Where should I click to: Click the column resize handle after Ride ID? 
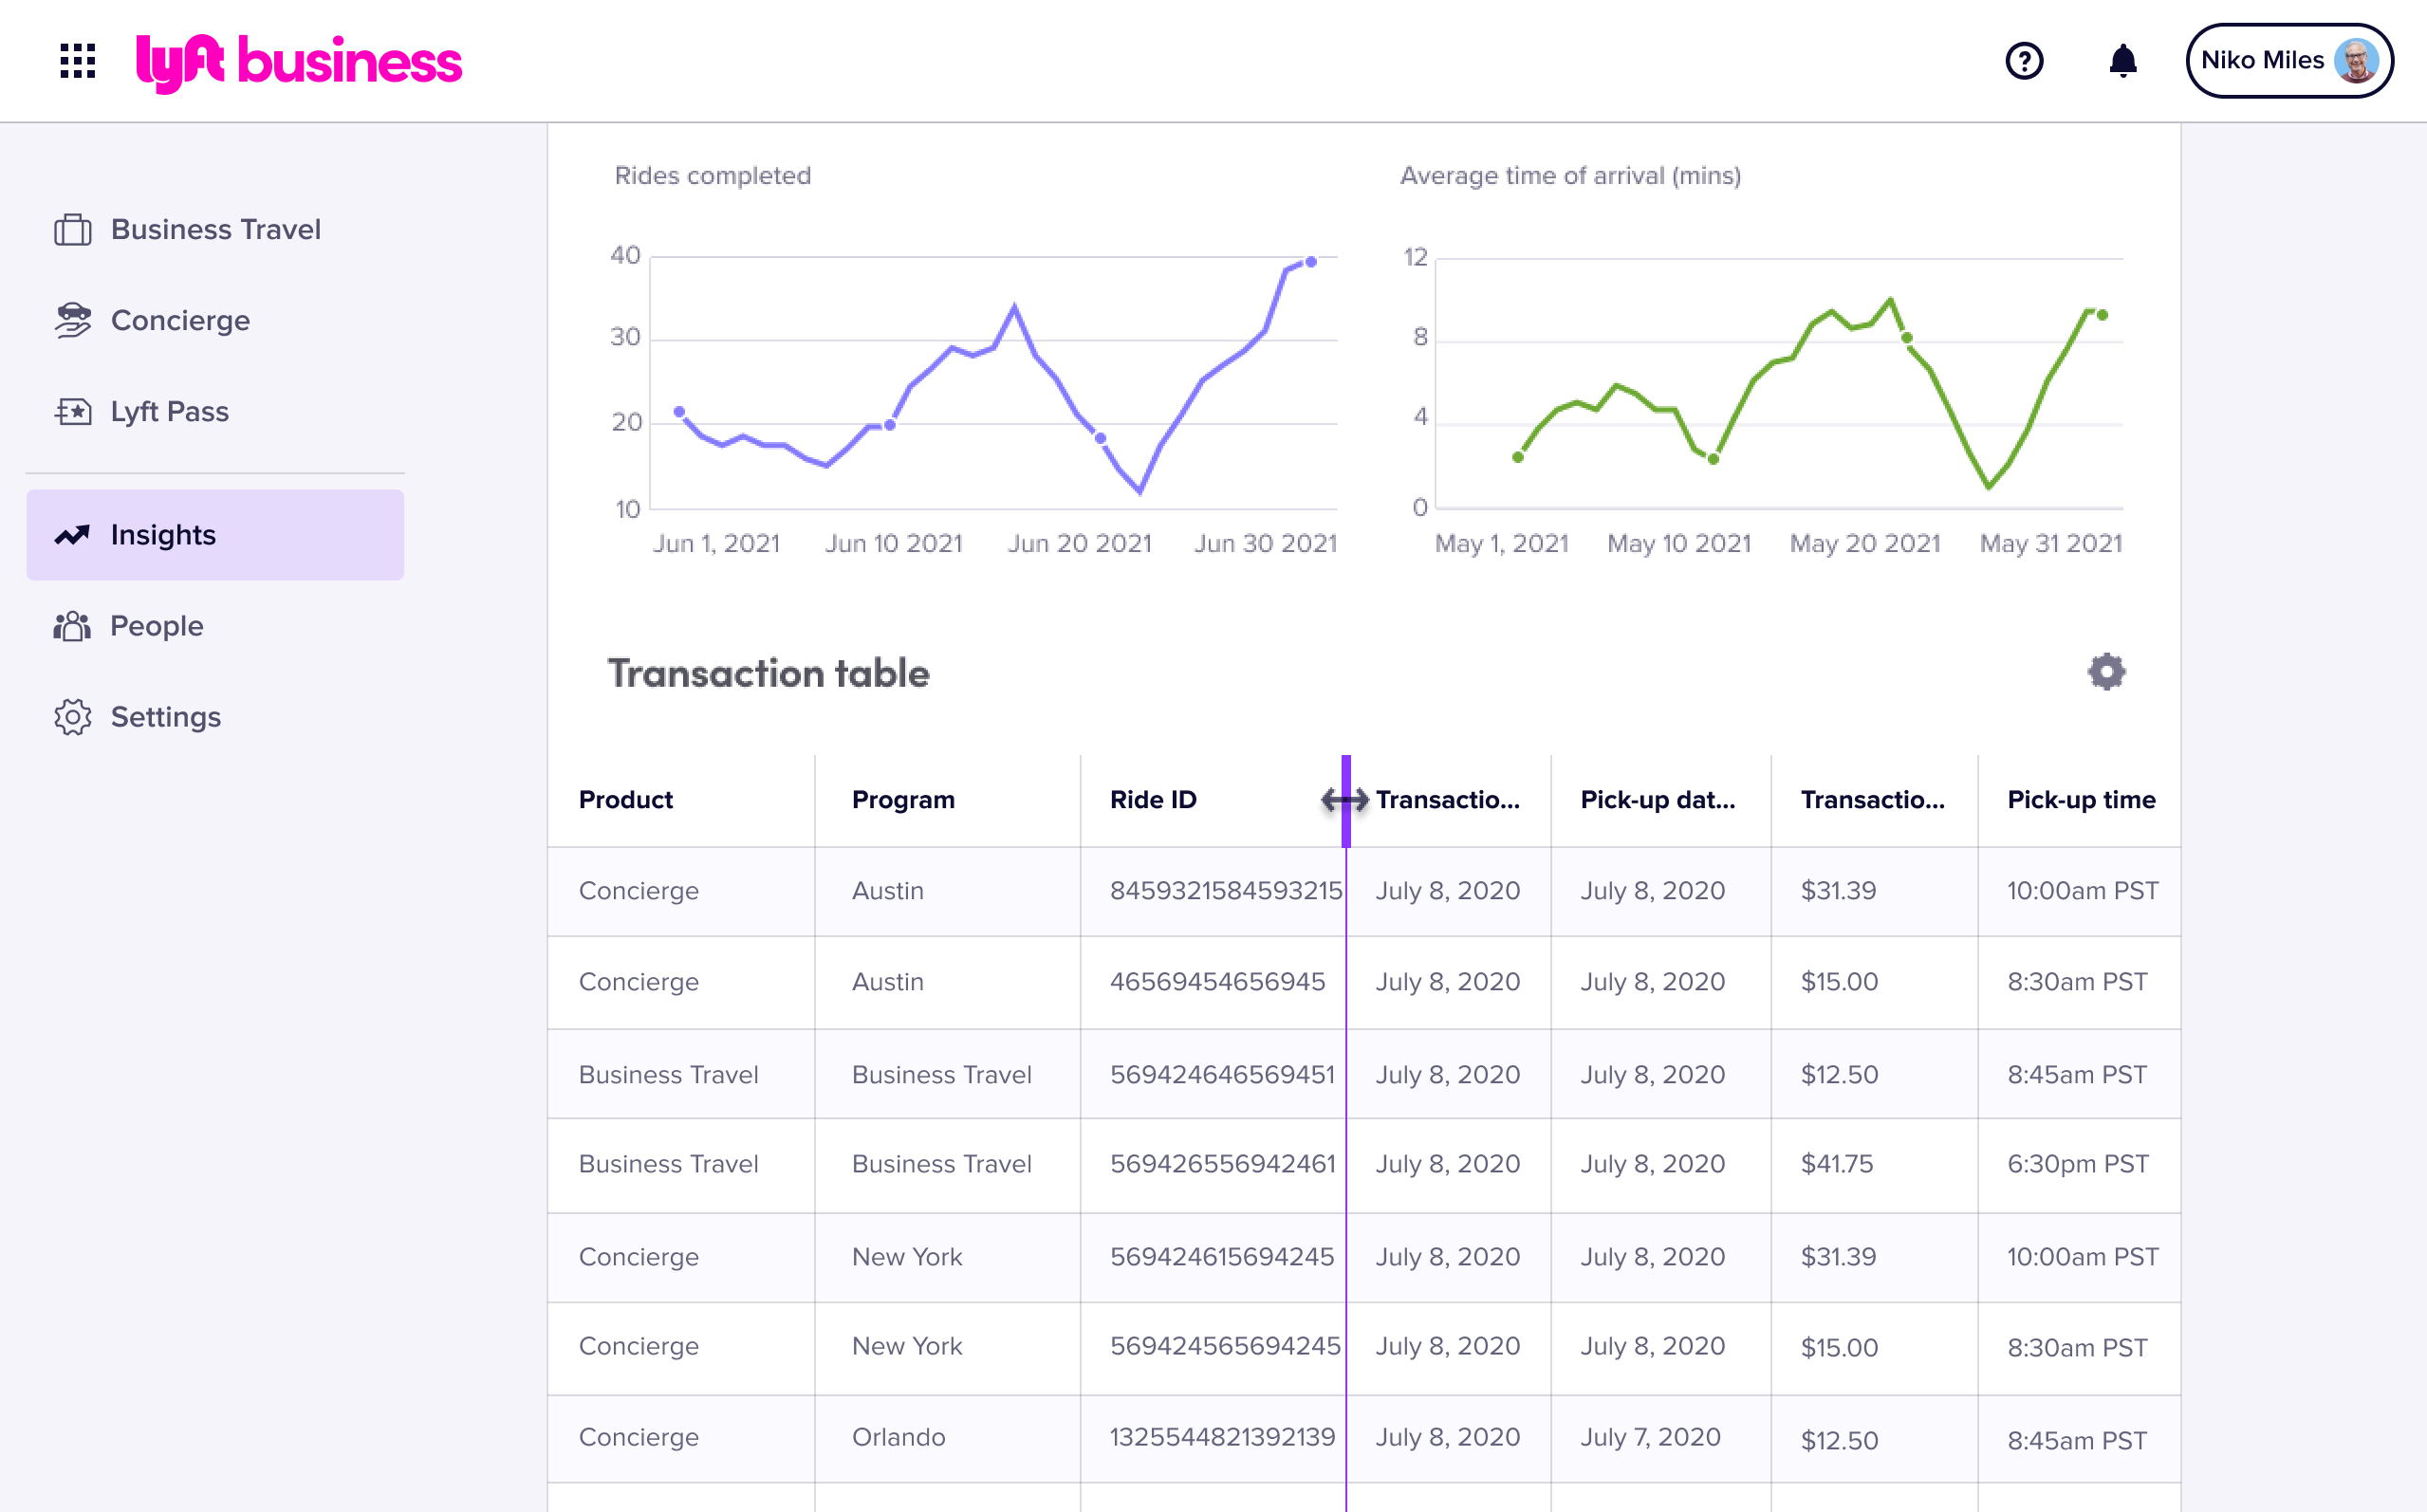point(1346,800)
